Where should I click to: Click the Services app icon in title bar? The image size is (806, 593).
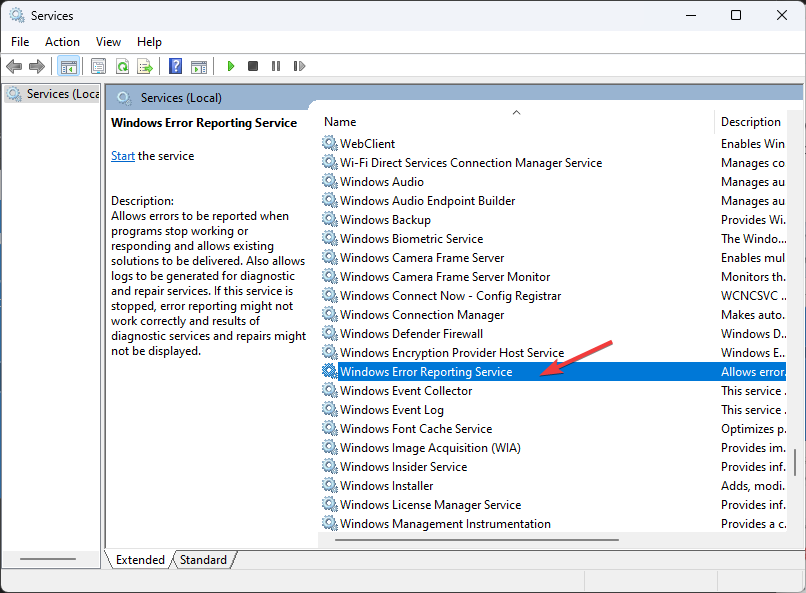pos(17,15)
